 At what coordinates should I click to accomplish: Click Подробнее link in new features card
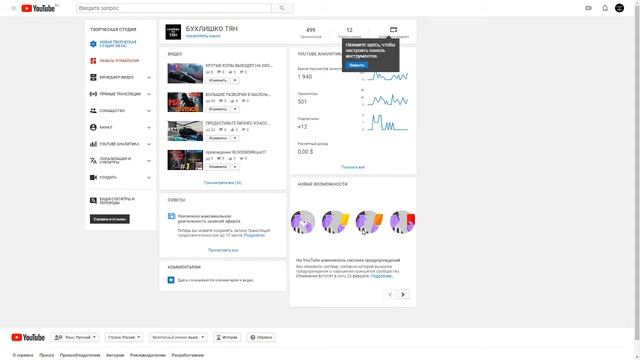coord(382,276)
